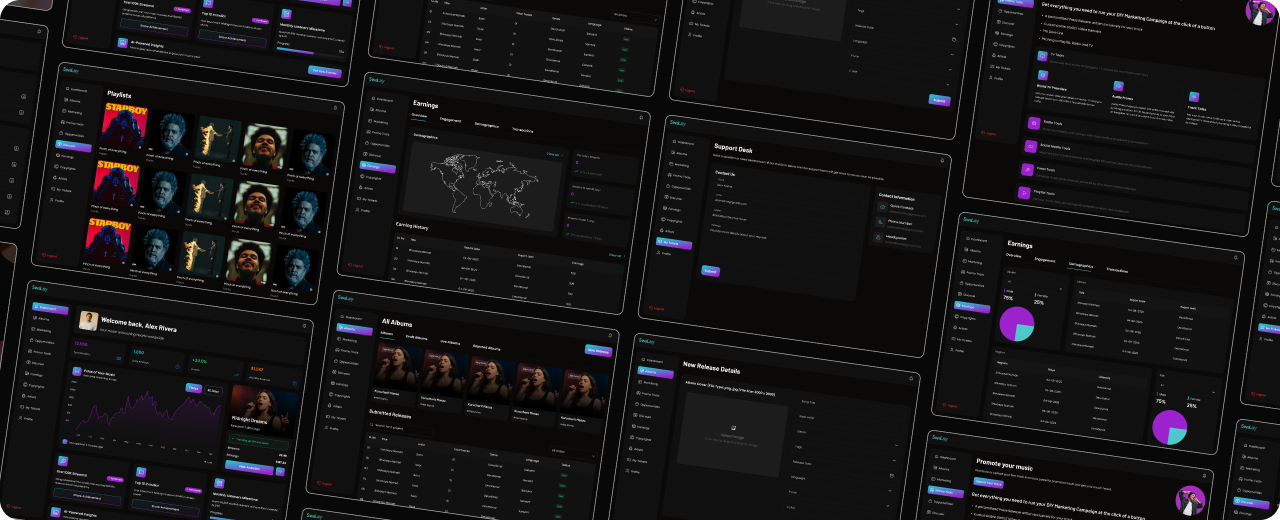Click the bell icon on the Support Desk screen
Image resolution: width=1280 pixels, height=520 pixels.
(x=941, y=159)
